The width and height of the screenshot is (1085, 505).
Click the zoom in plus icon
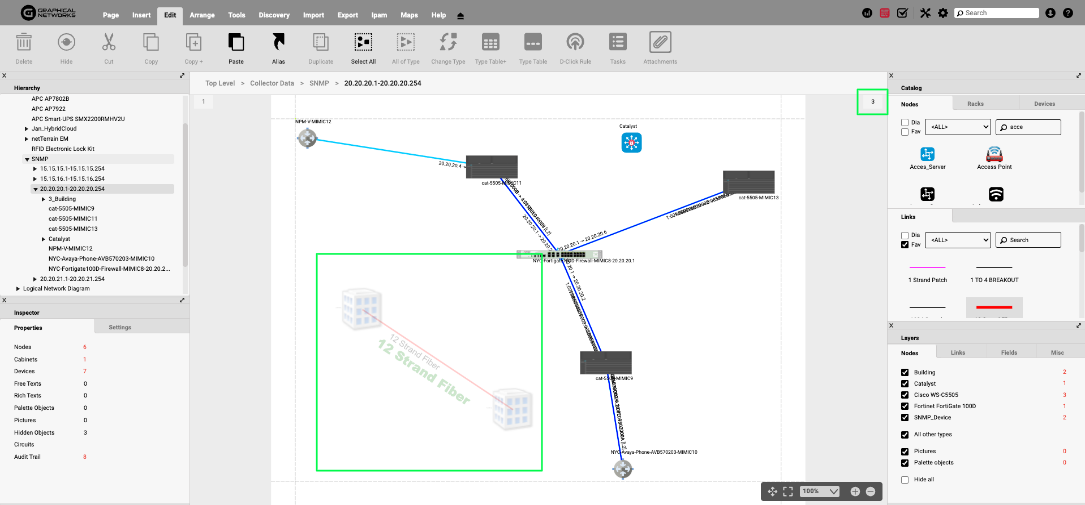pos(855,492)
